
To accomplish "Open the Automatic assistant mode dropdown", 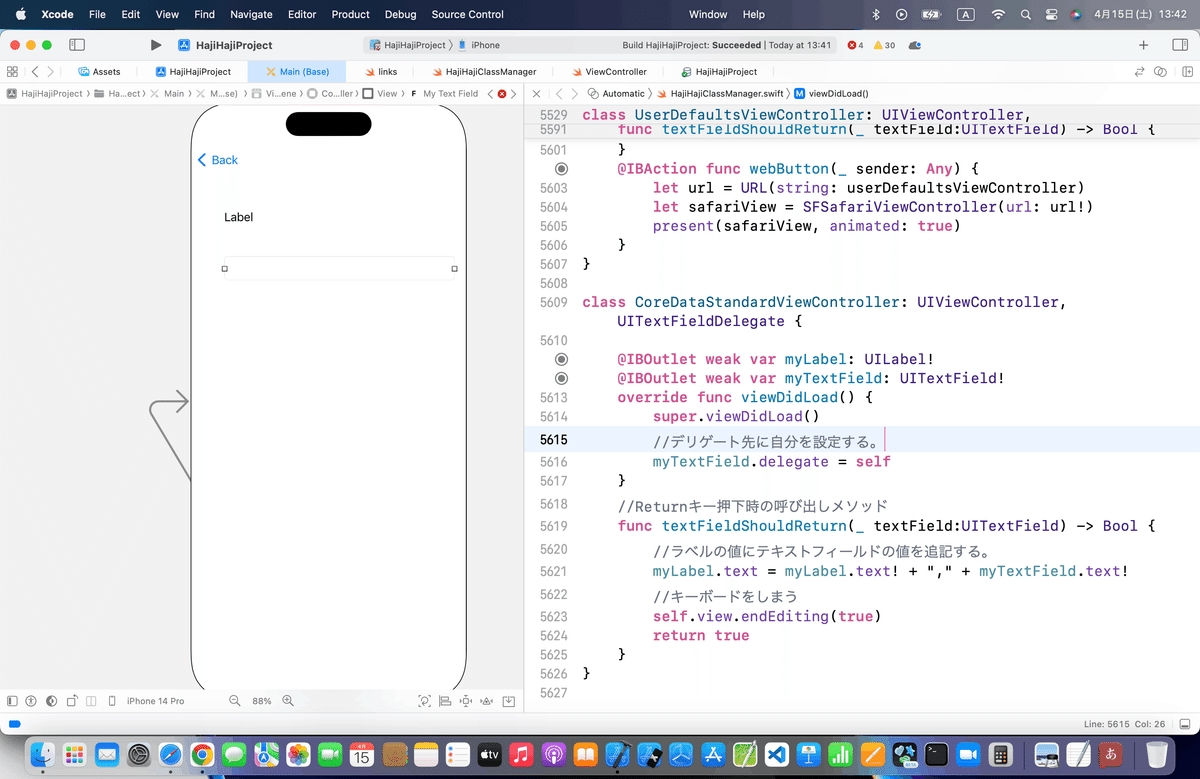I will (615, 94).
